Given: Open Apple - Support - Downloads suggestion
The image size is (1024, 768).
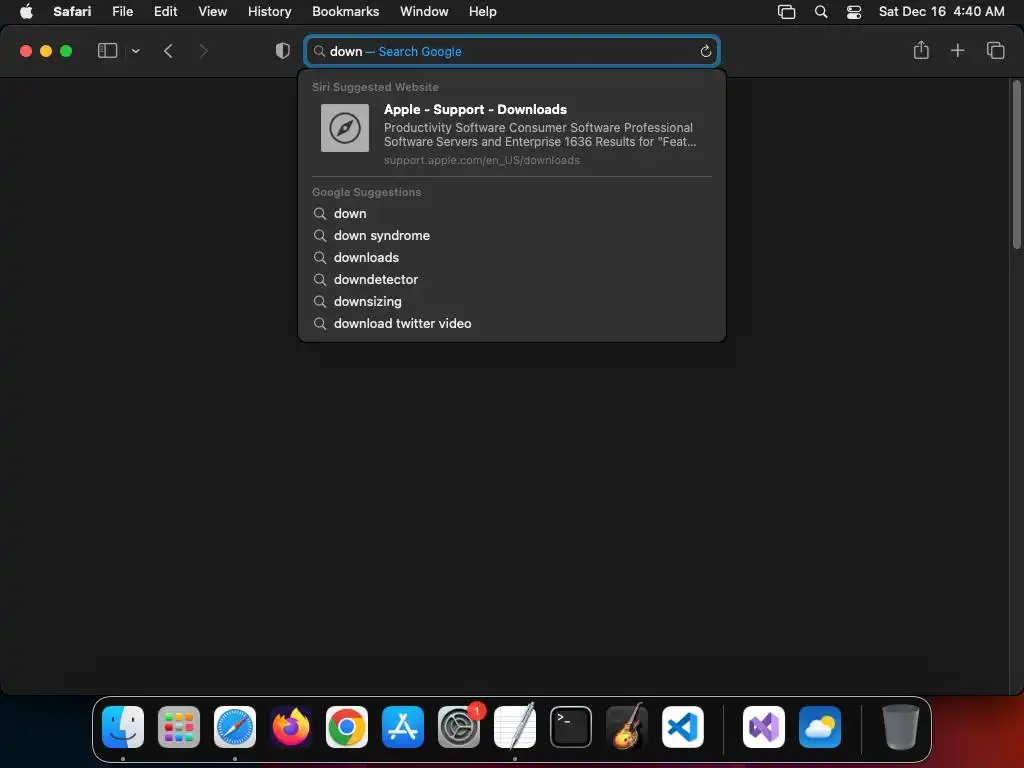Looking at the screenshot, I should click(512, 134).
